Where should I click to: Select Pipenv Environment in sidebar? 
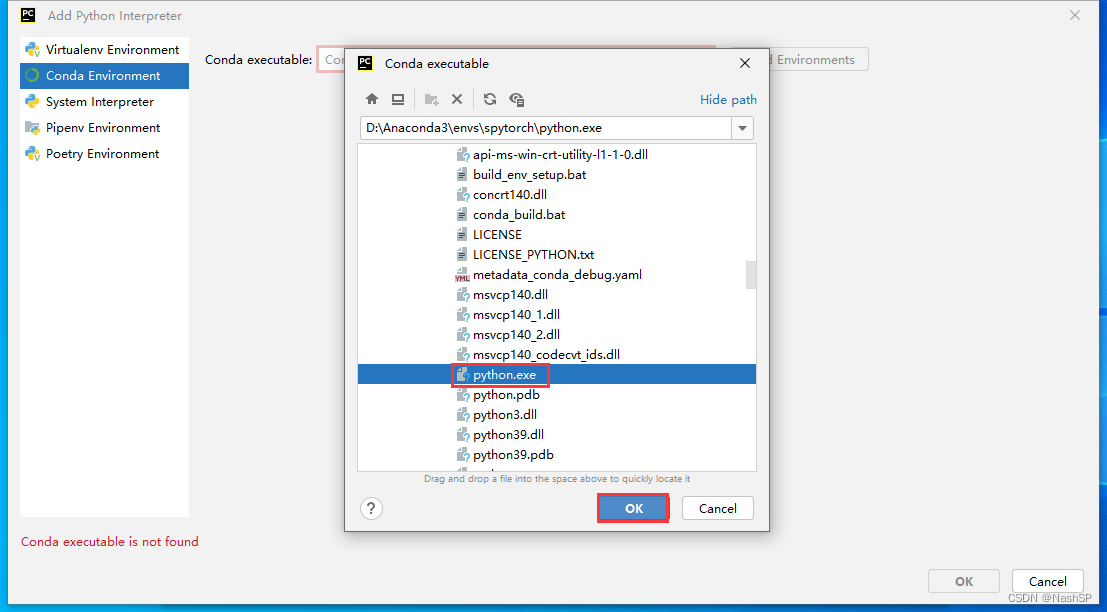tap(104, 128)
